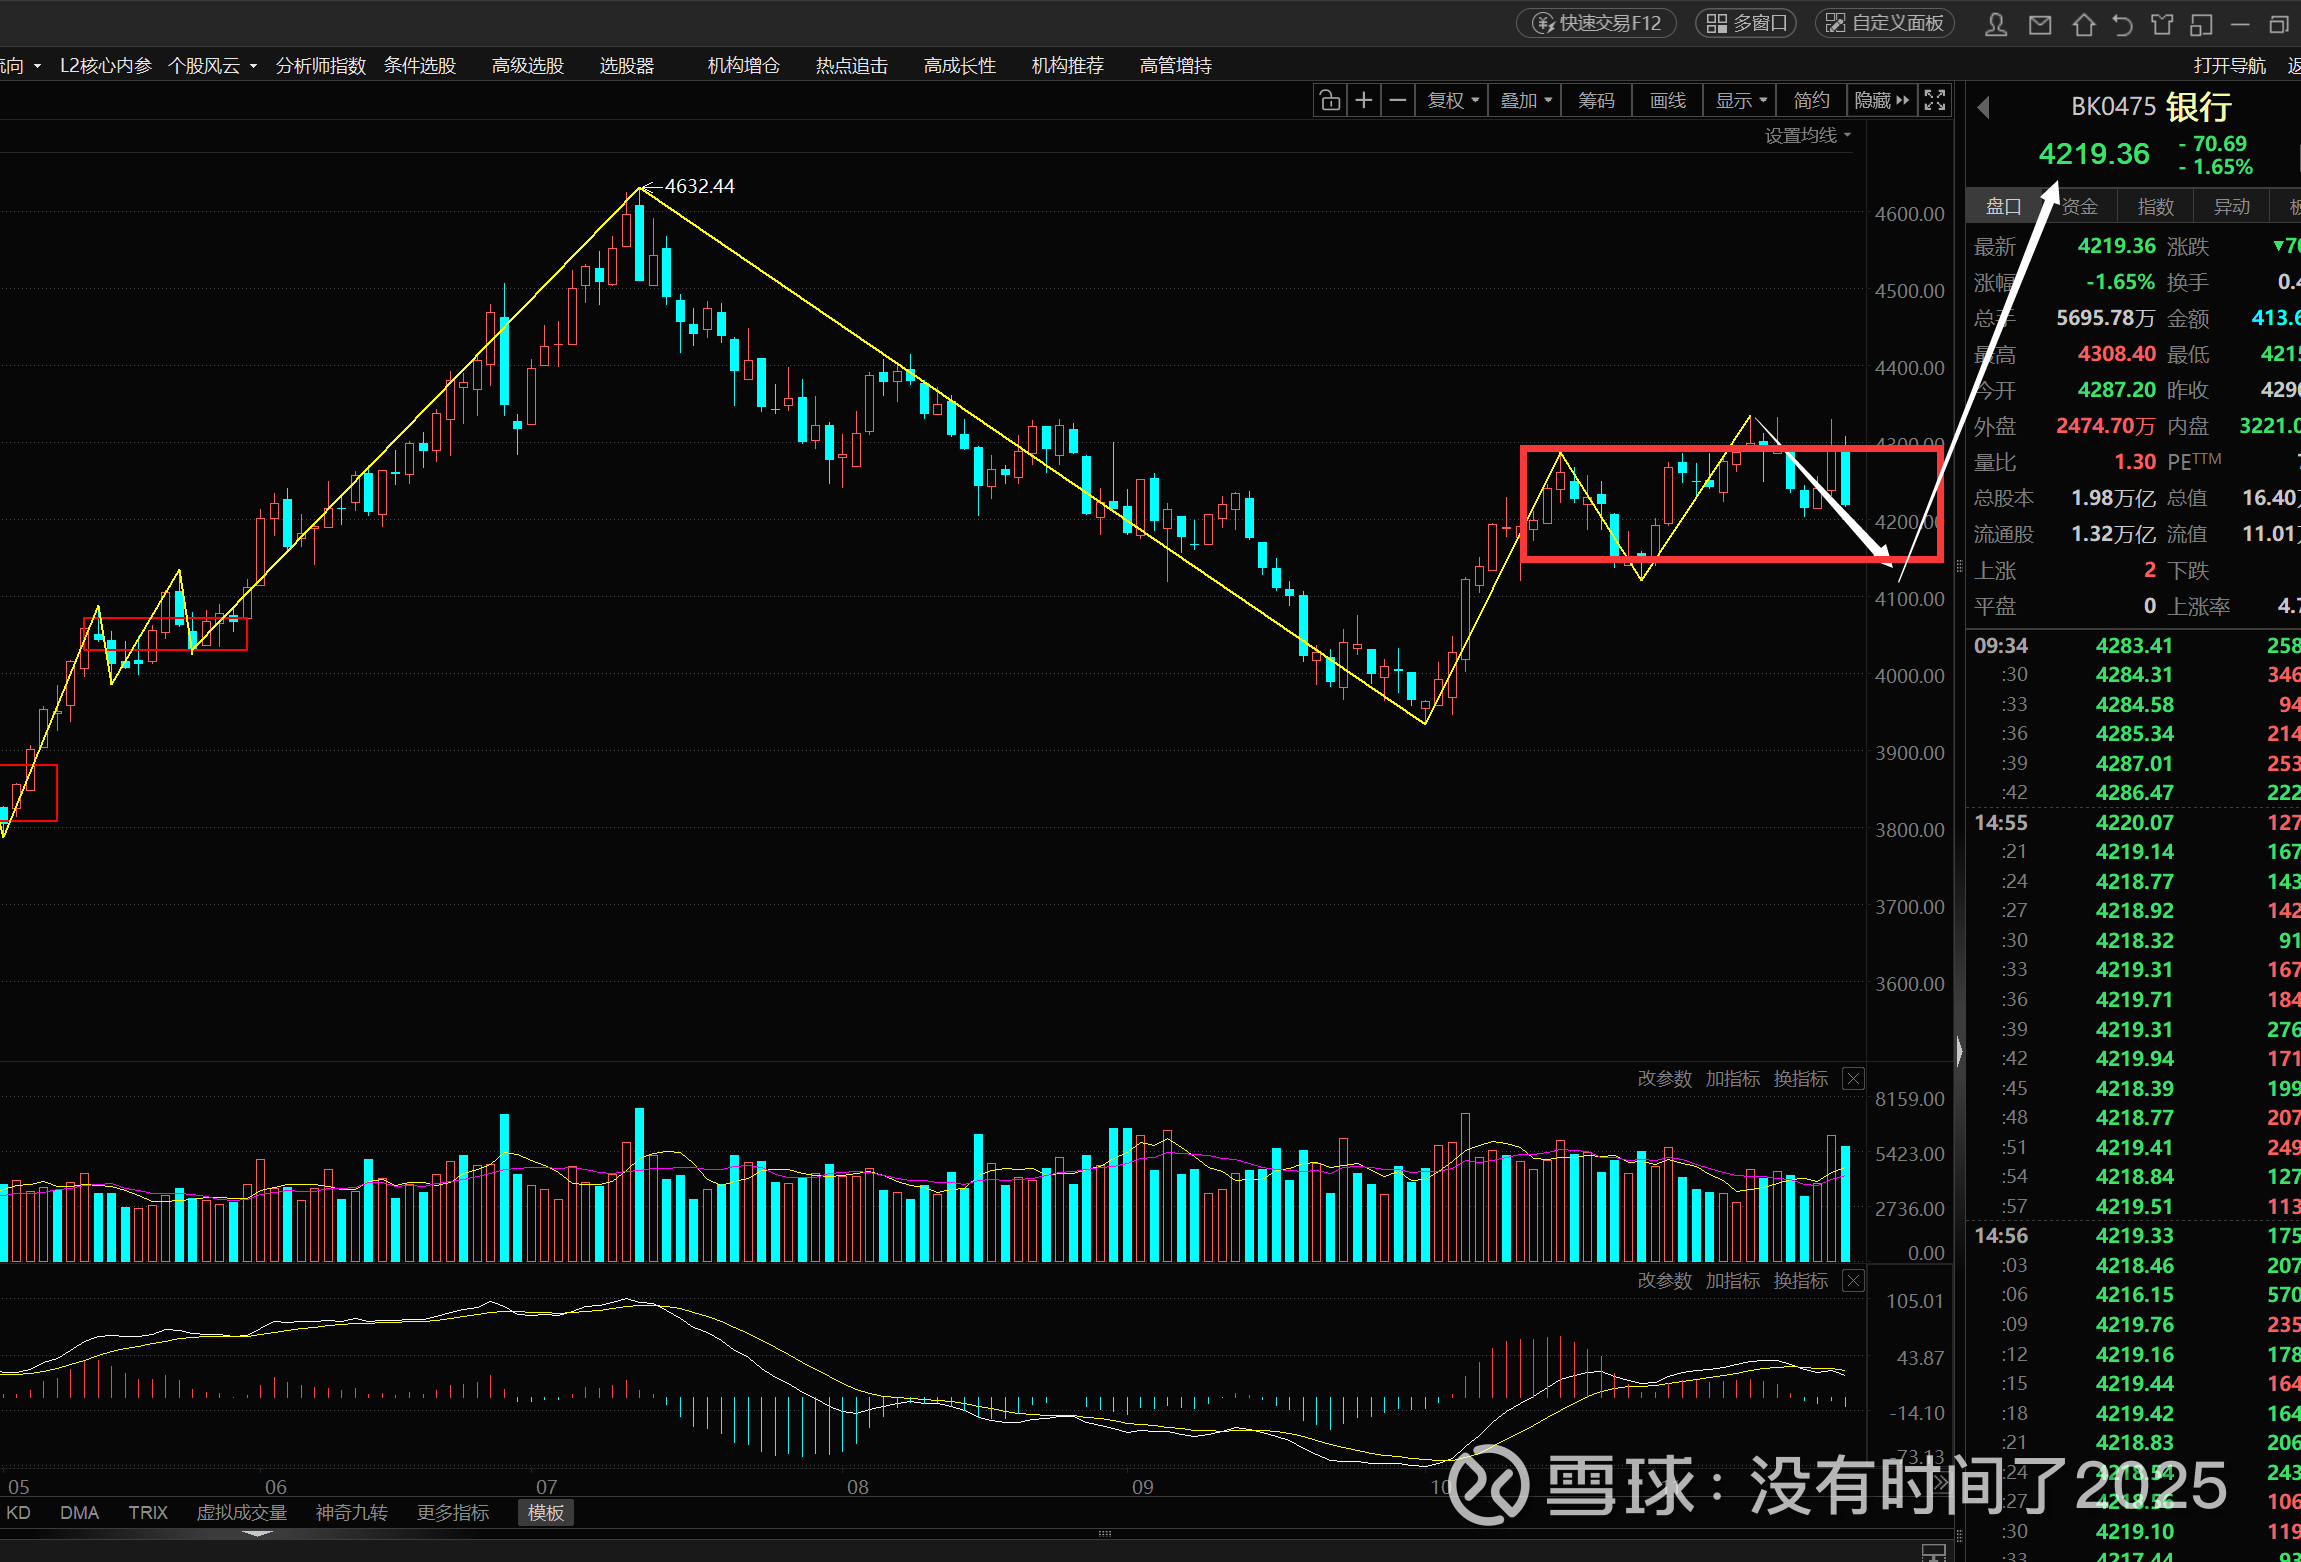Open the 复权 dropdown

[x=1452, y=100]
